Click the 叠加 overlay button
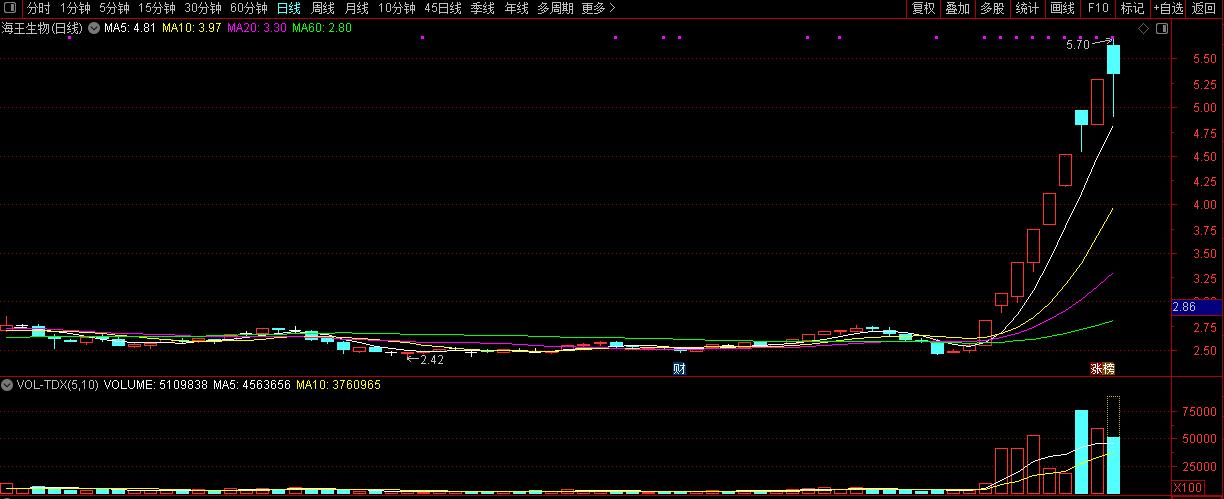 (x=958, y=8)
